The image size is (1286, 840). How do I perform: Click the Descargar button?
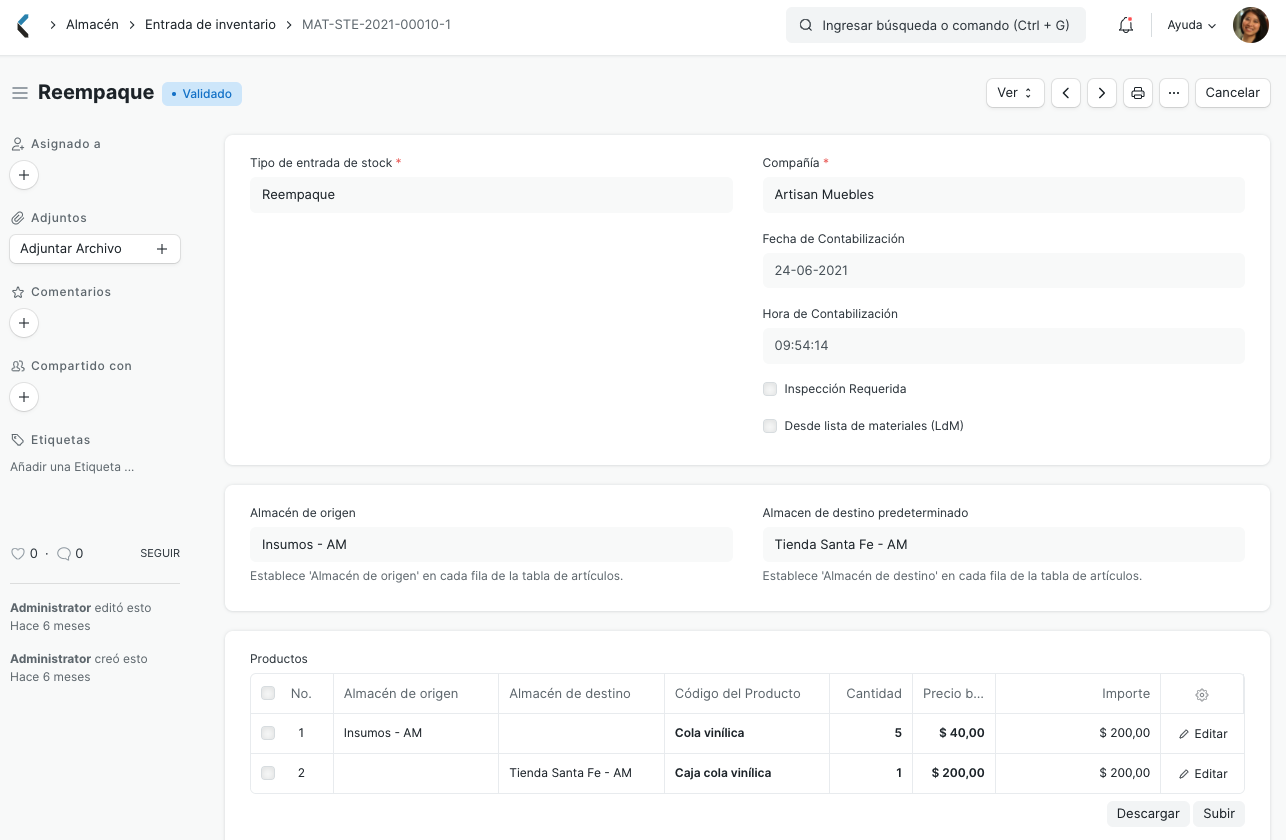(1148, 814)
